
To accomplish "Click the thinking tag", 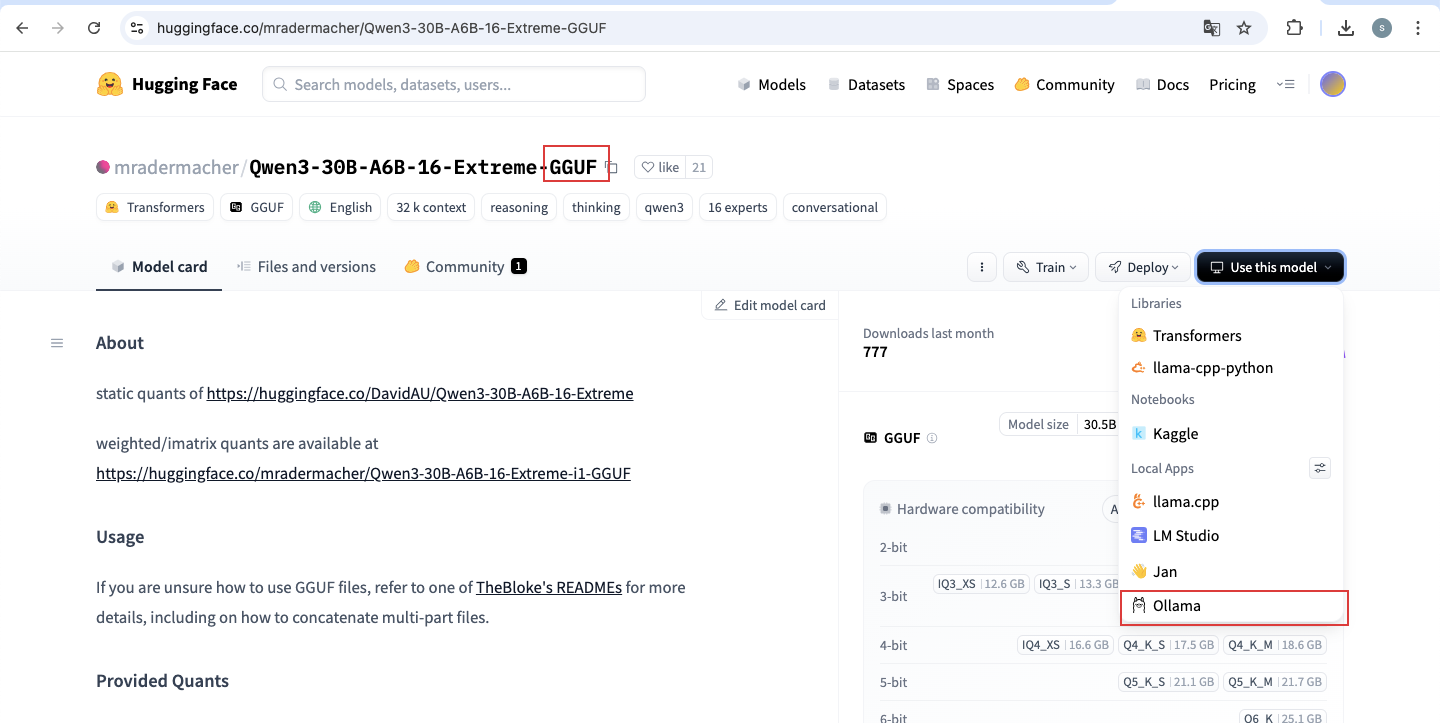I will point(596,207).
